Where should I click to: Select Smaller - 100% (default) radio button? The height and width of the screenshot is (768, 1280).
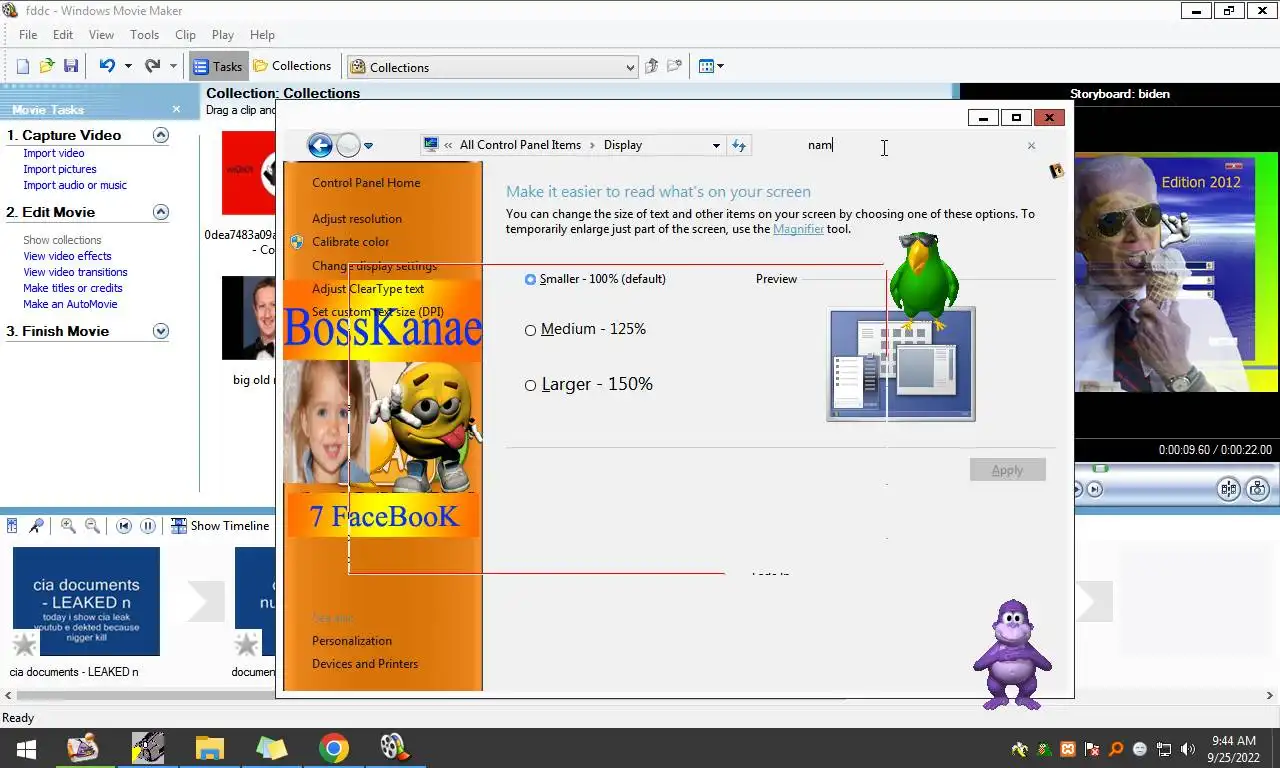click(x=531, y=279)
